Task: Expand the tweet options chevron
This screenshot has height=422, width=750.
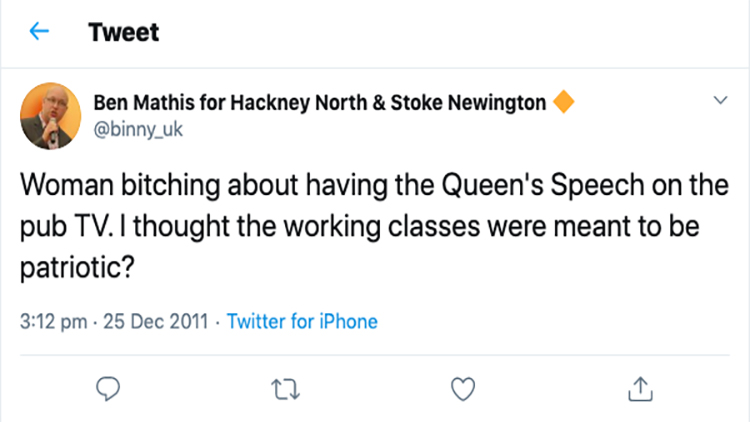Action: [x=720, y=101]
